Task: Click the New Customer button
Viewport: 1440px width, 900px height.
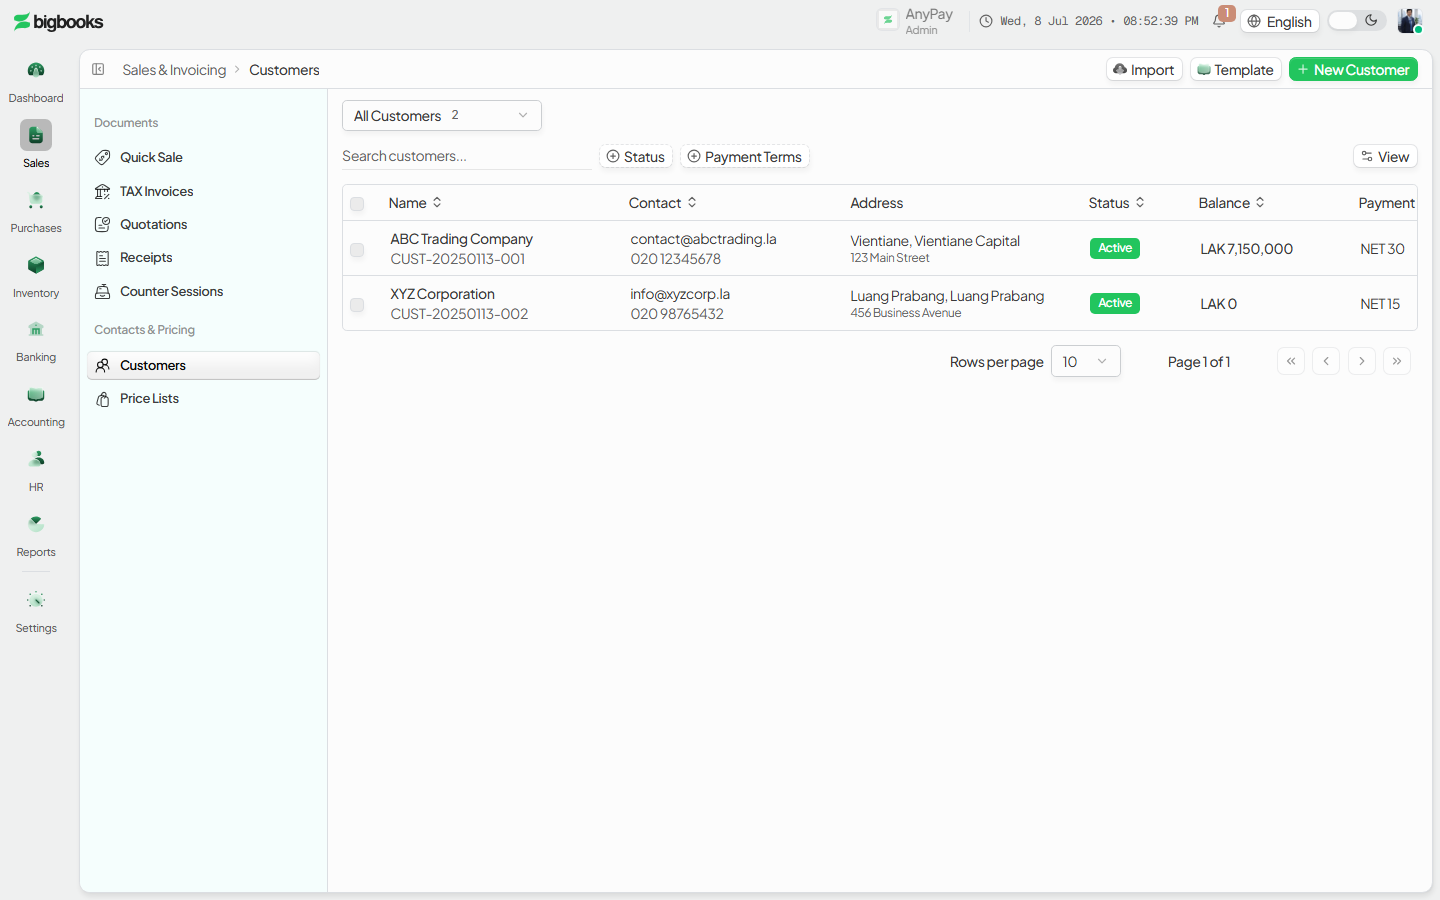Action: [x=1353, y=69]
